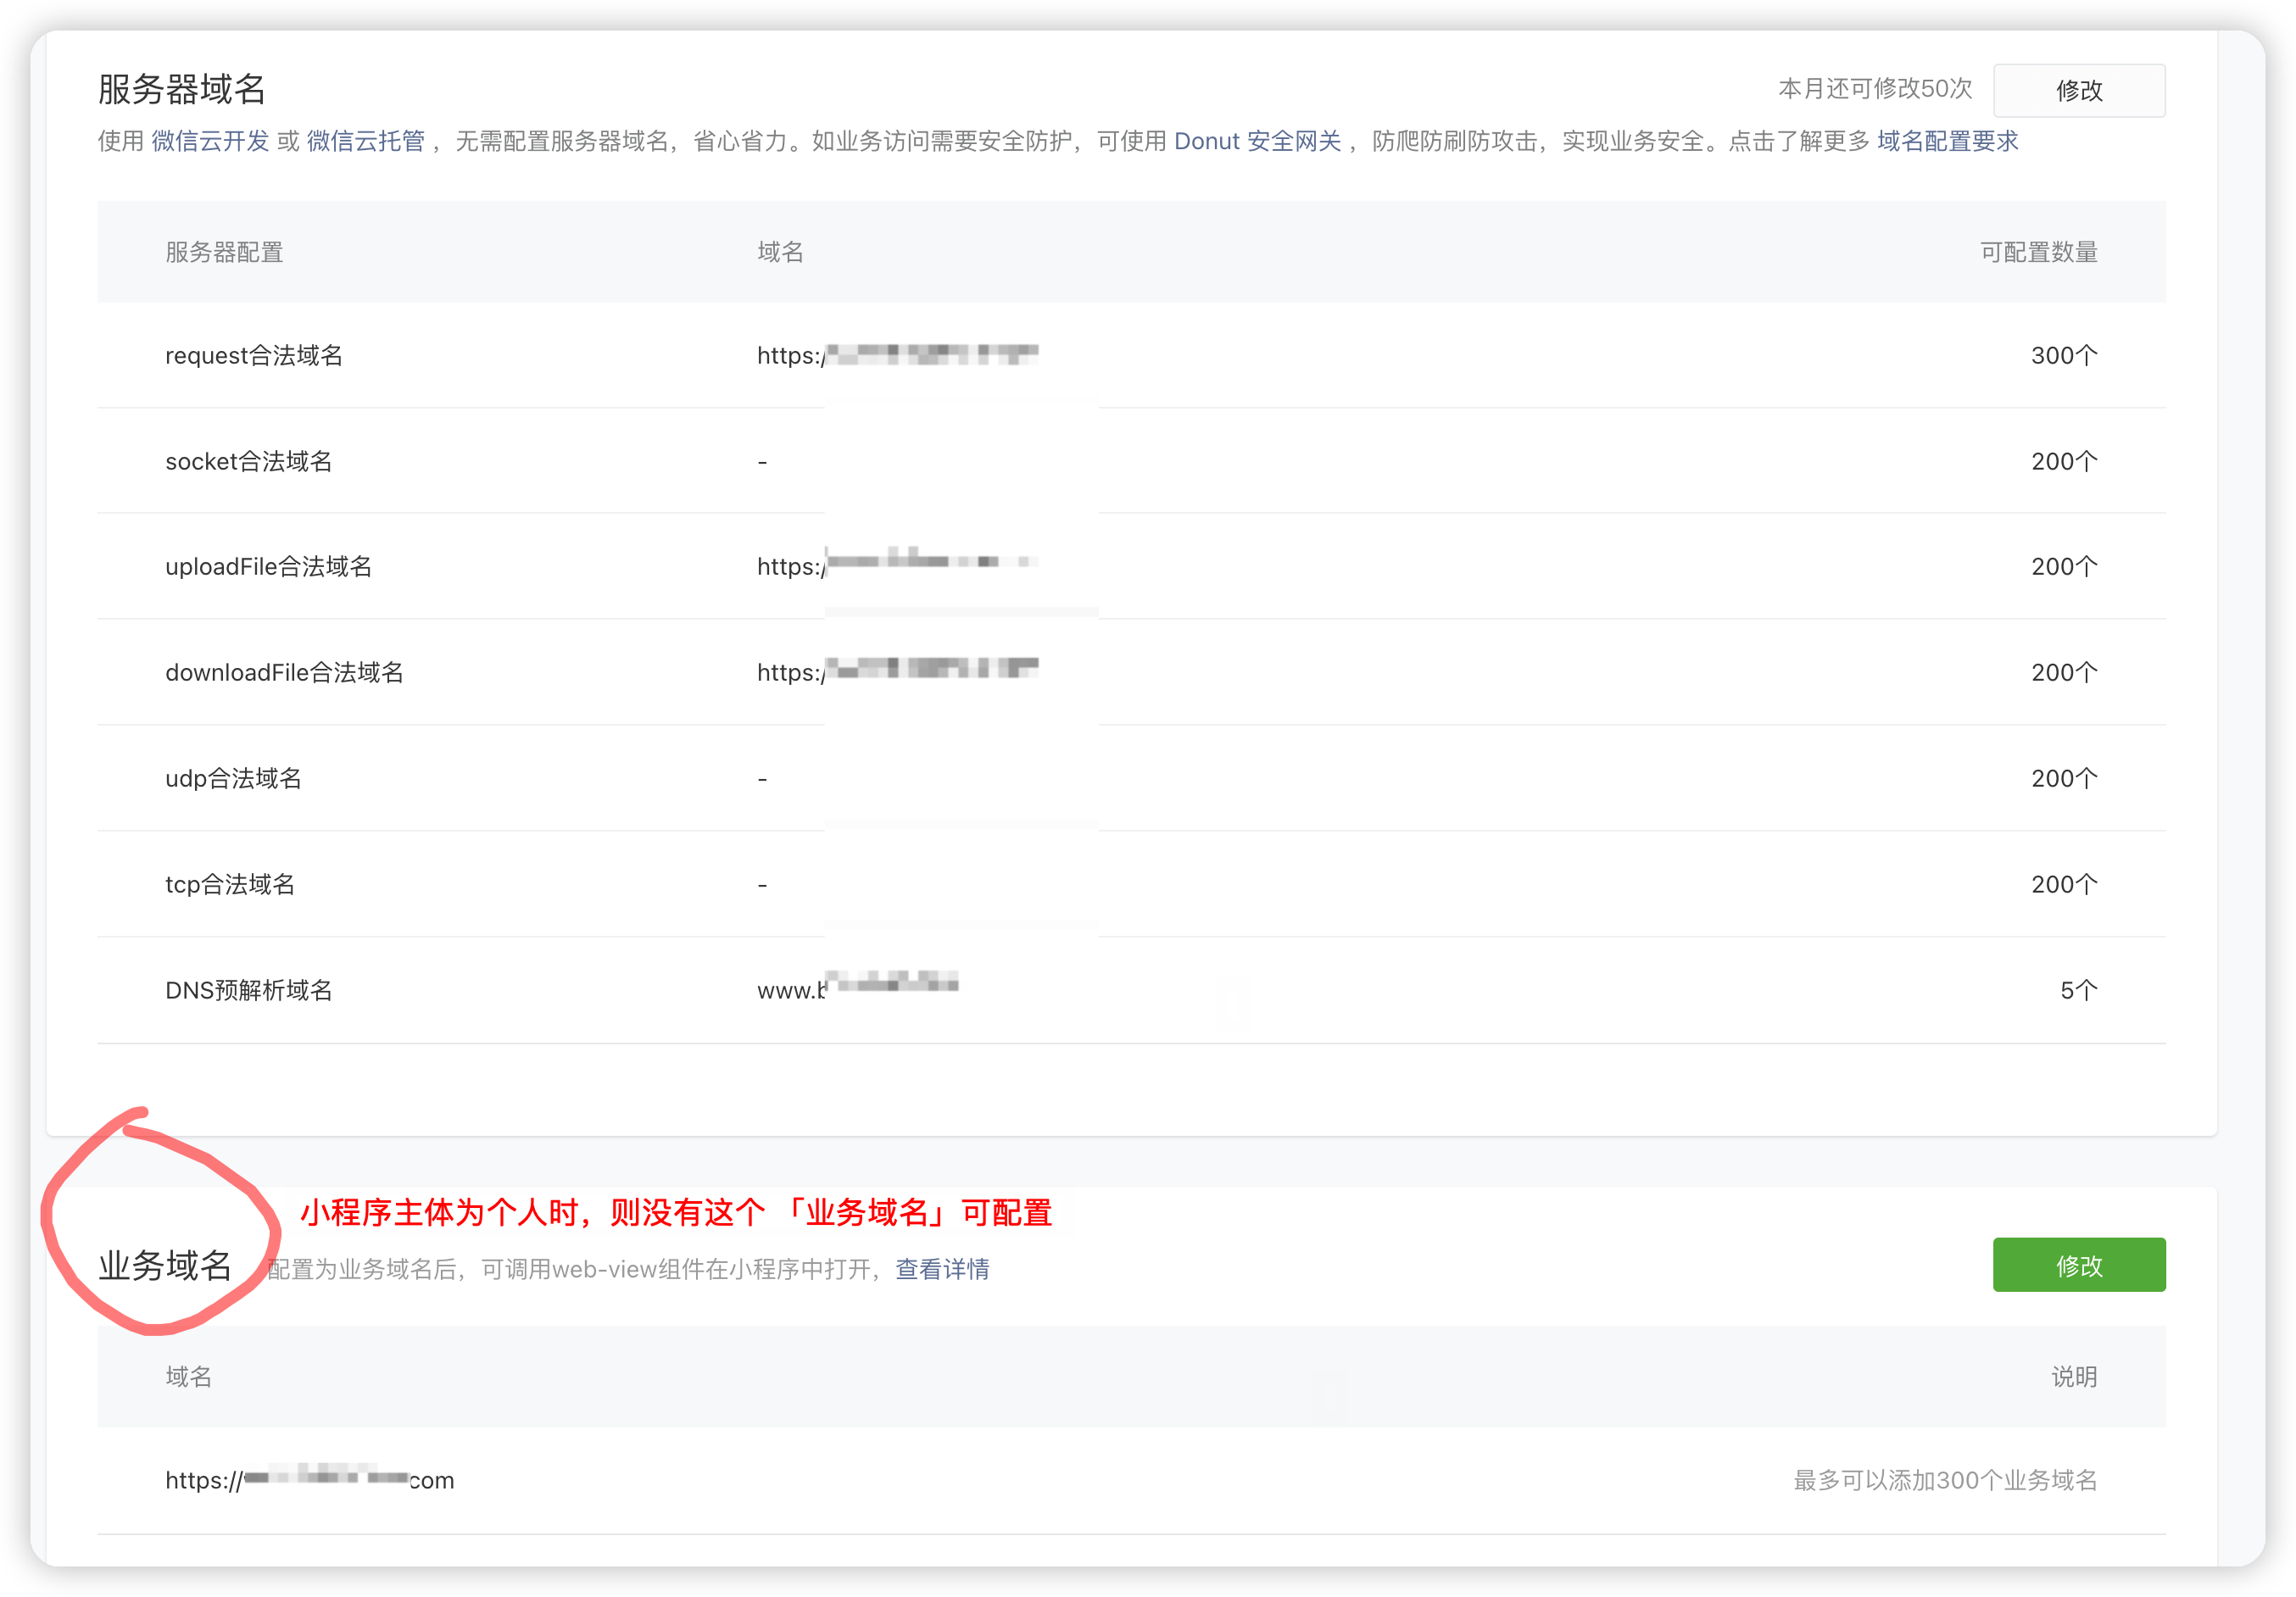Click the green 修改 button for 业务域名
The image size is (2296, 1597).
coord(2078,1265)
